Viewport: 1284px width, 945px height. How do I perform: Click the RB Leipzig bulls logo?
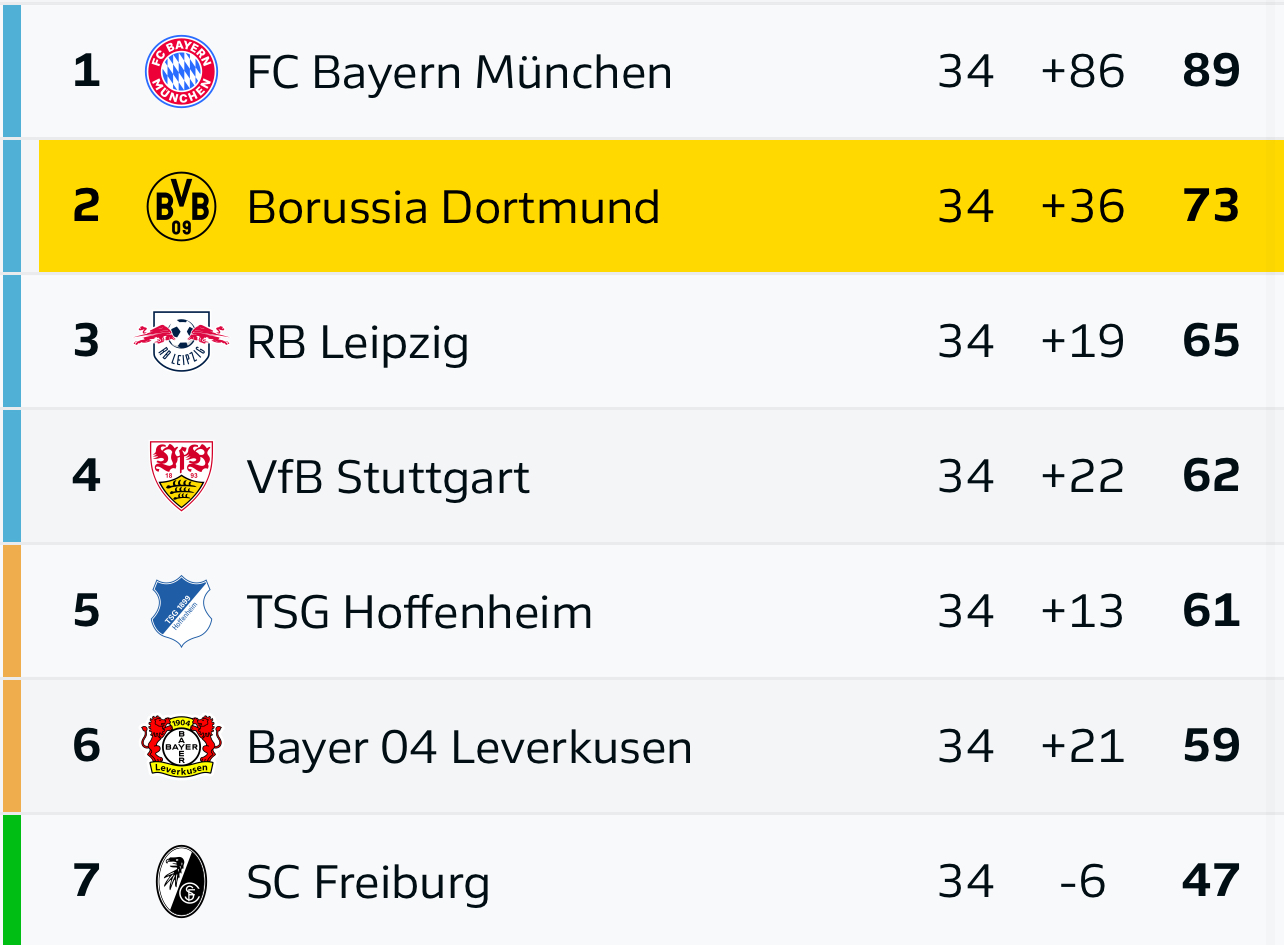click(x=181, y=341)
